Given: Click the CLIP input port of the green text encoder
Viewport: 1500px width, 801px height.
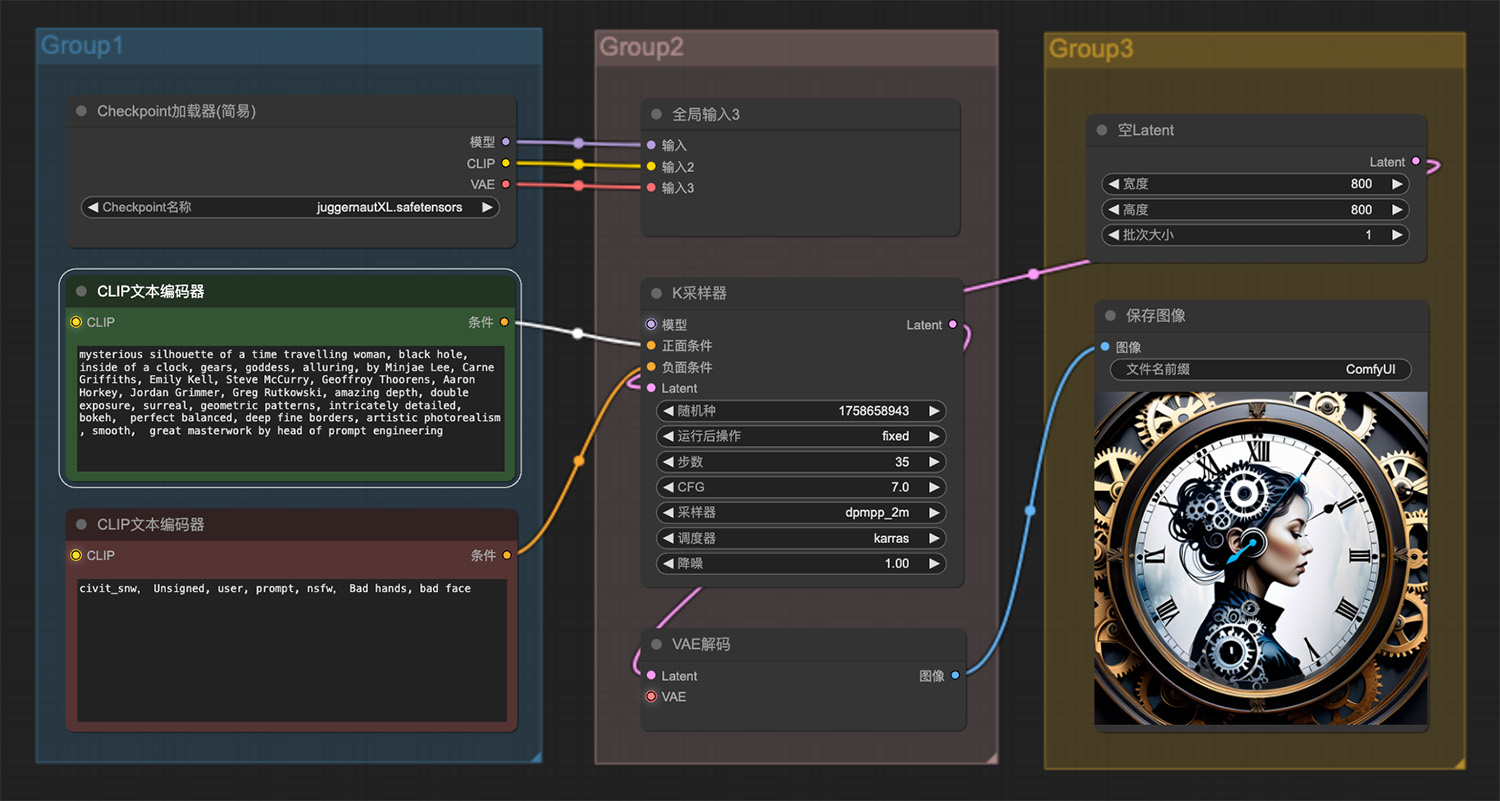Looking at the screenshot, I should [x=76, y=322].
